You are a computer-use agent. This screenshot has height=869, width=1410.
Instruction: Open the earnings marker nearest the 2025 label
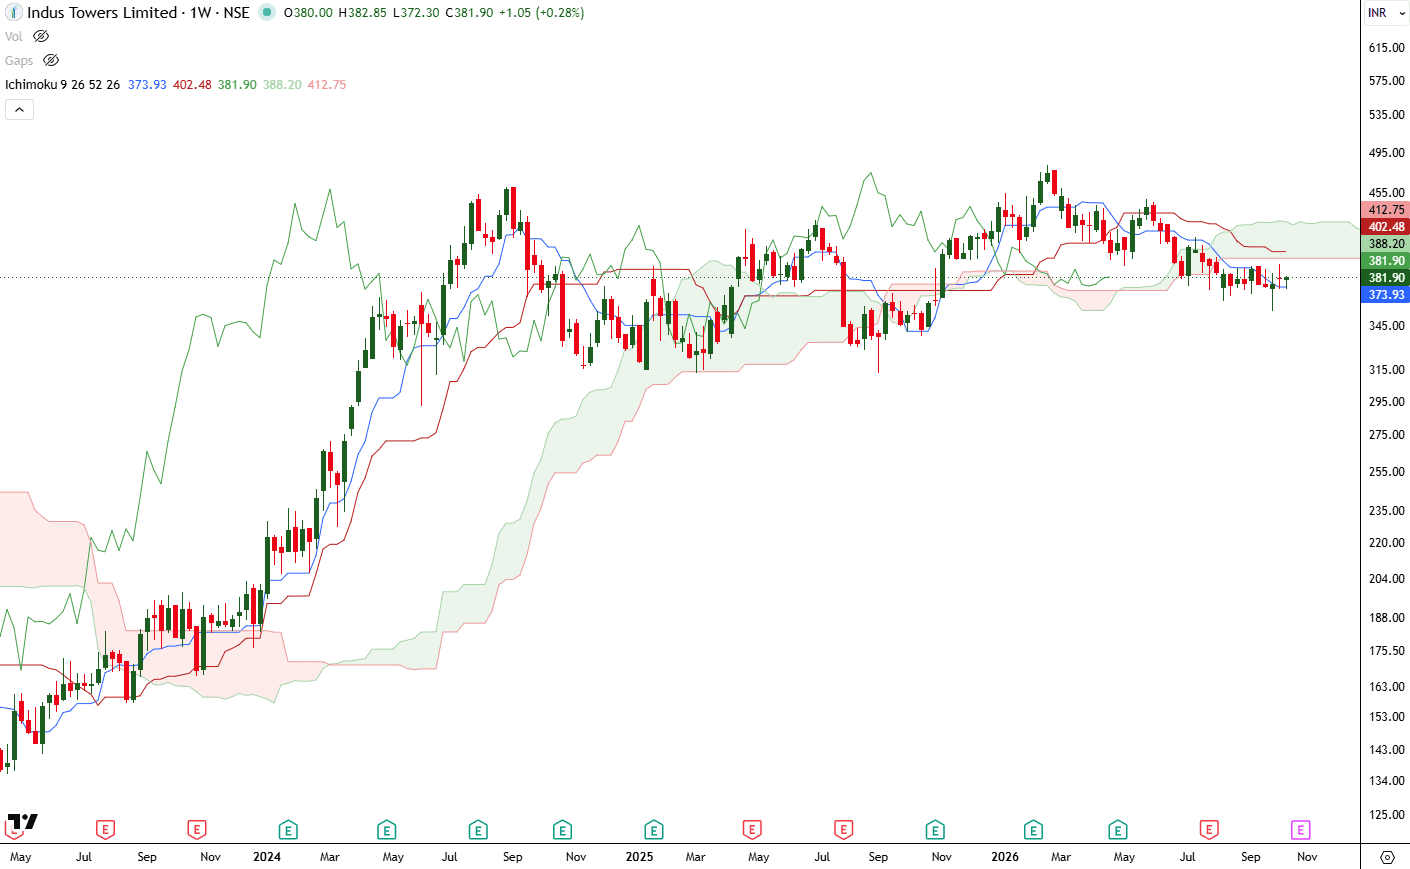click(x=654, y=830)
